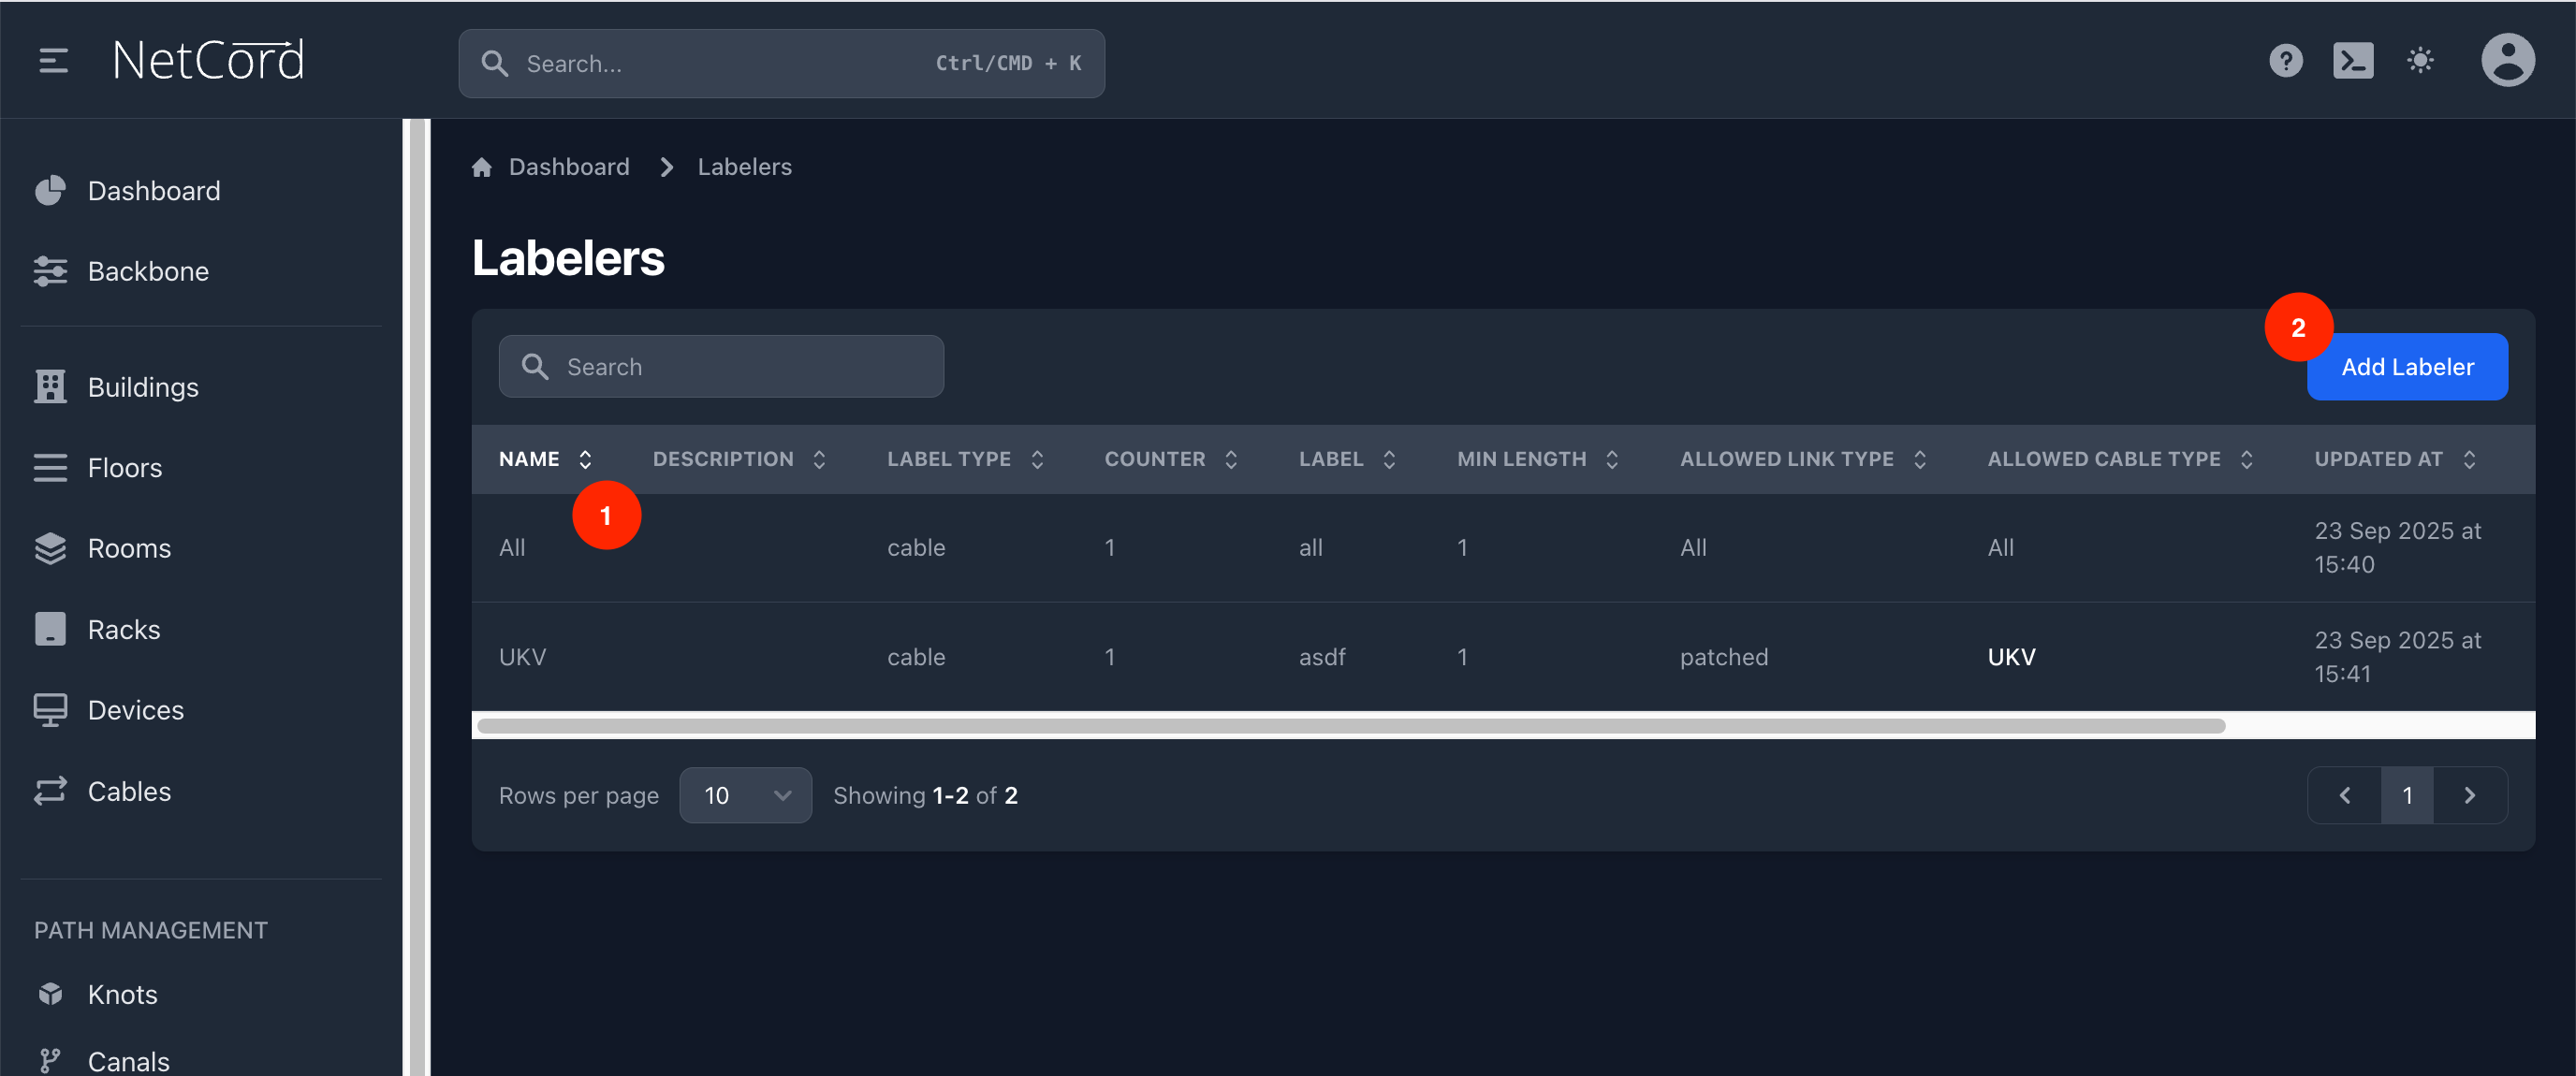2576x1076 pixels.
Task: Click the hamburger menu icon
Action: (x=53, y=61)
